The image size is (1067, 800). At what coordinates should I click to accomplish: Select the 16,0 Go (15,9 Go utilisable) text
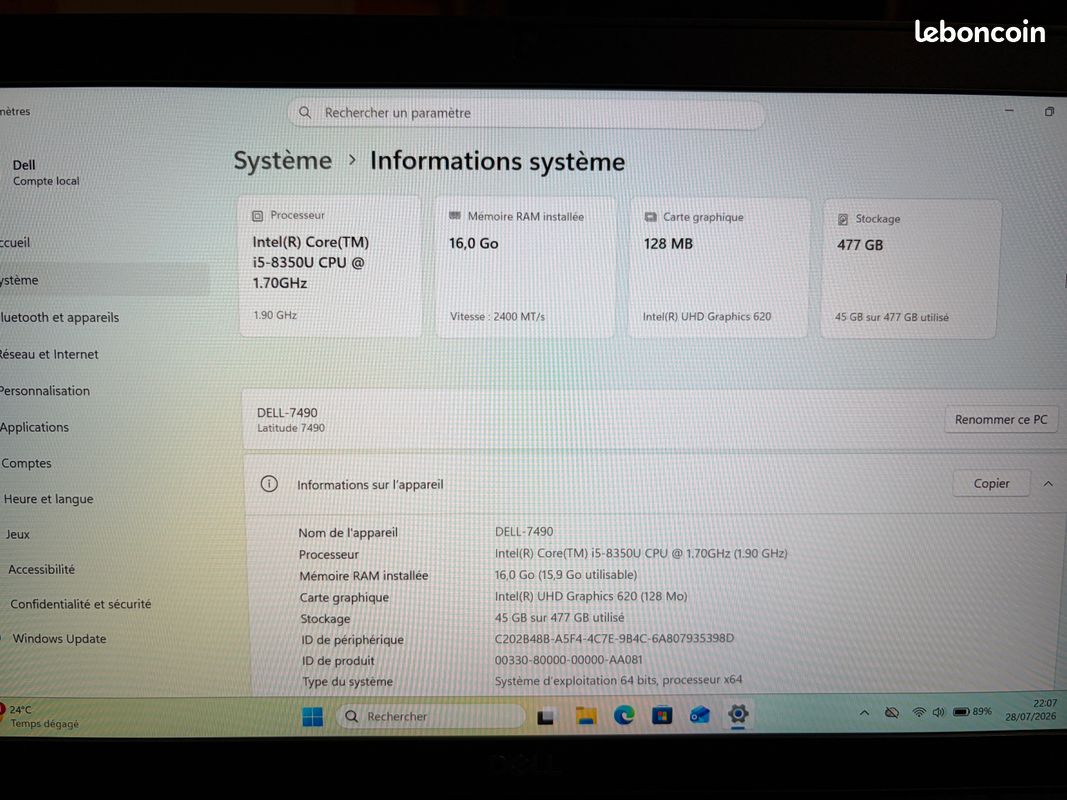(565, 575)
